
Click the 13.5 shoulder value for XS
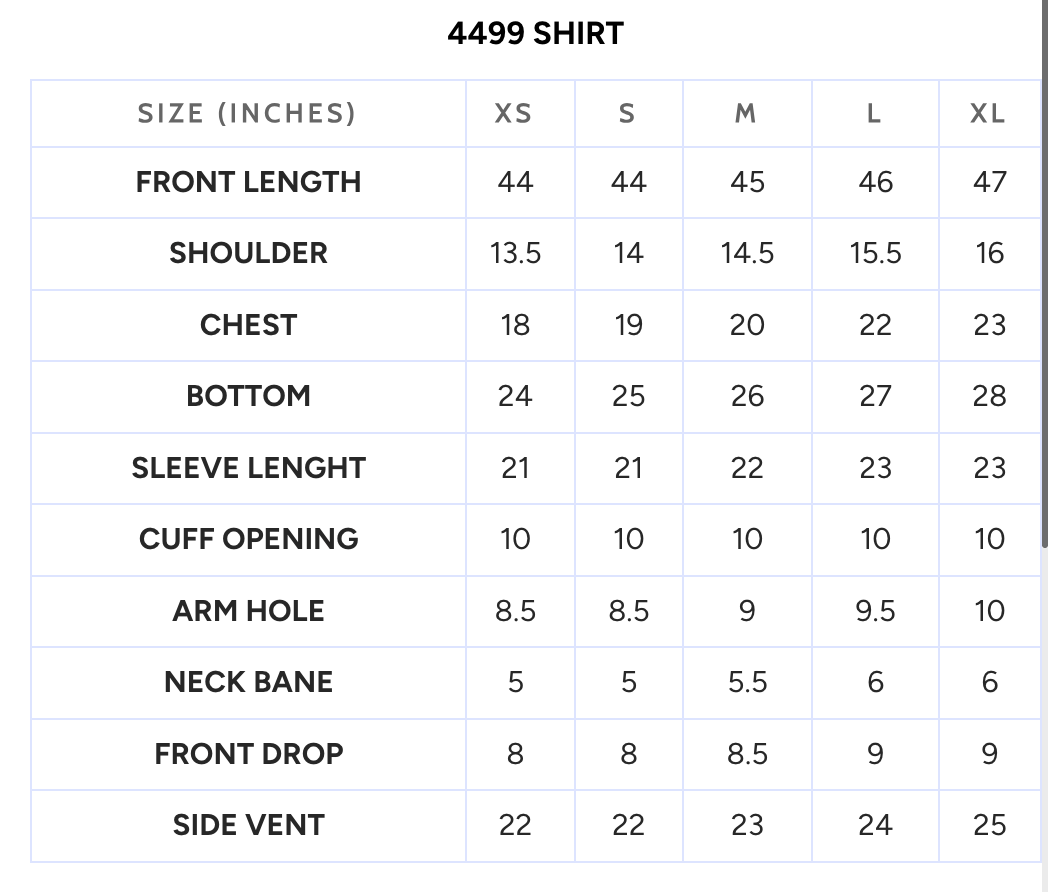[x=516, y=253]
